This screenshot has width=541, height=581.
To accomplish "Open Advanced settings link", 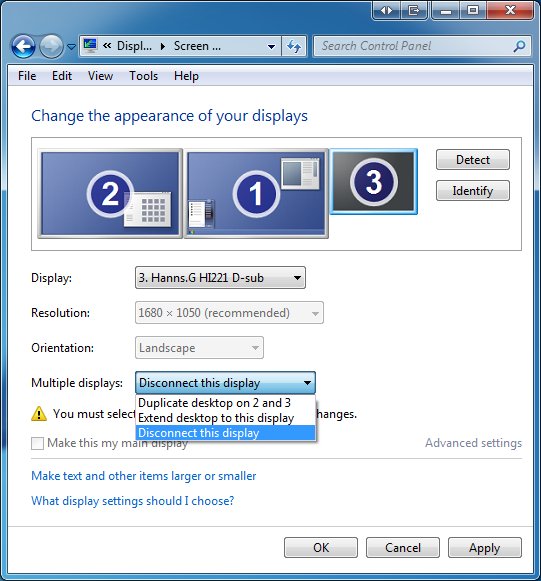I will click(473, 443).
